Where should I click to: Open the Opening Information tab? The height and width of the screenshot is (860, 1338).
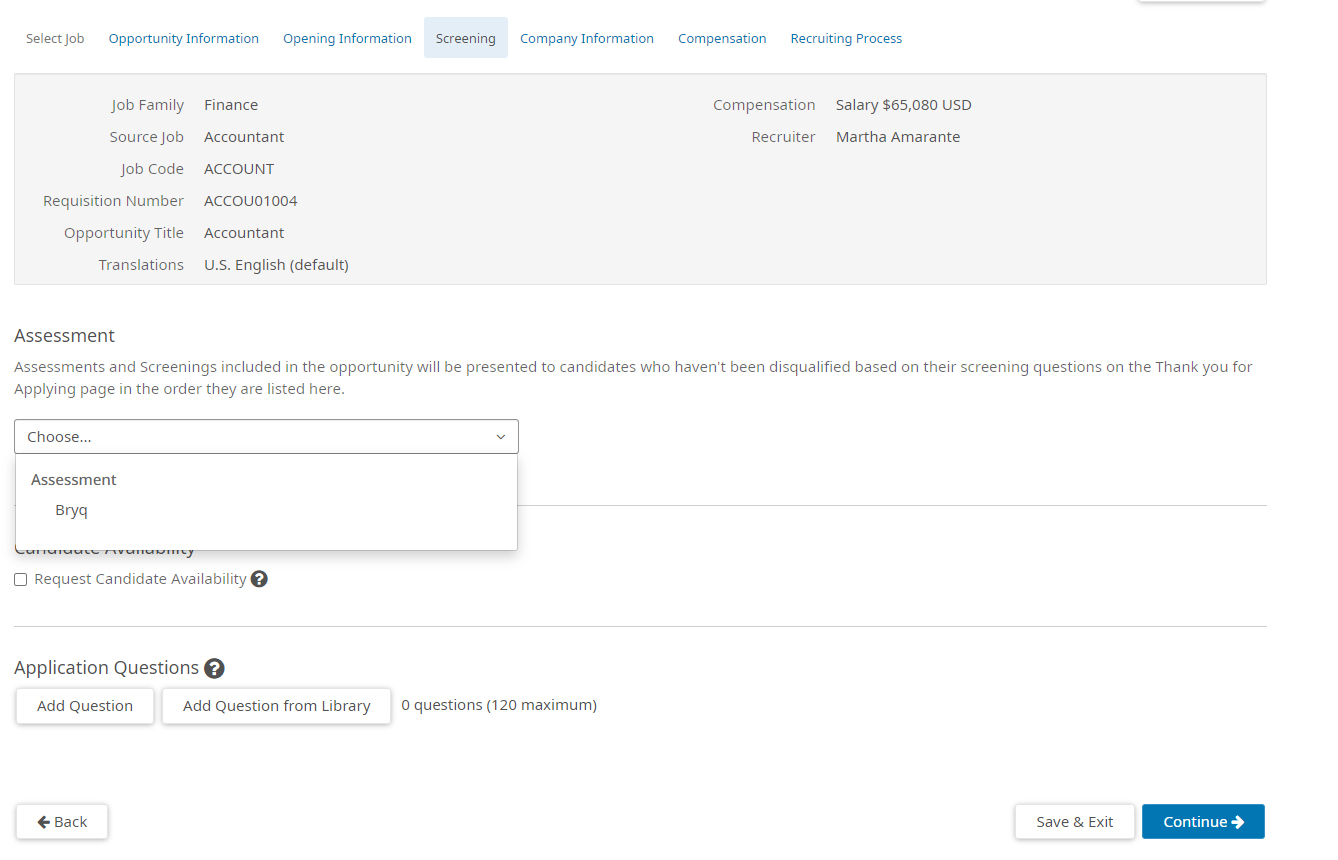point(347,38)
